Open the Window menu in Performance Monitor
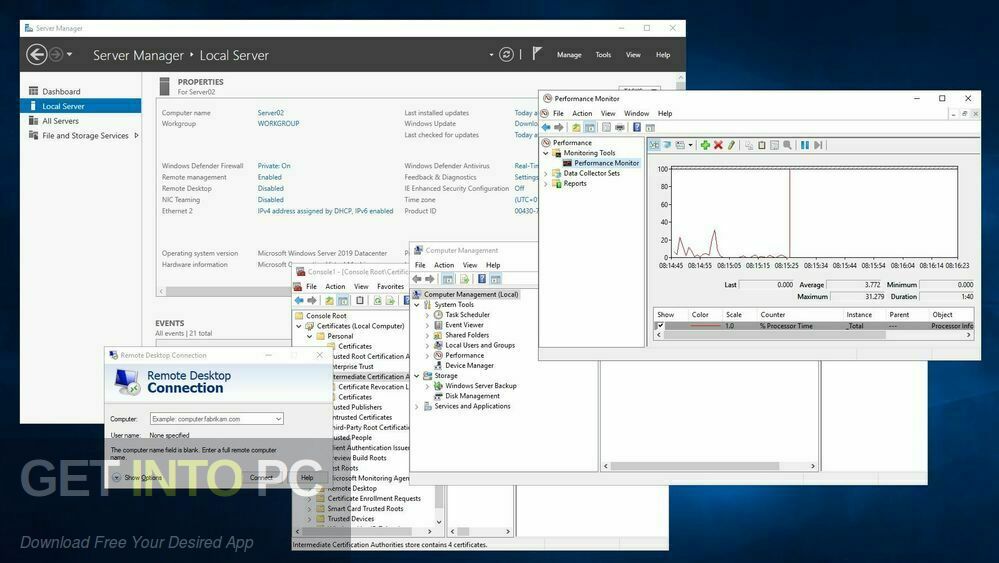Image resolution: width=999 pixels, height=563 pixels. point(636,113)
